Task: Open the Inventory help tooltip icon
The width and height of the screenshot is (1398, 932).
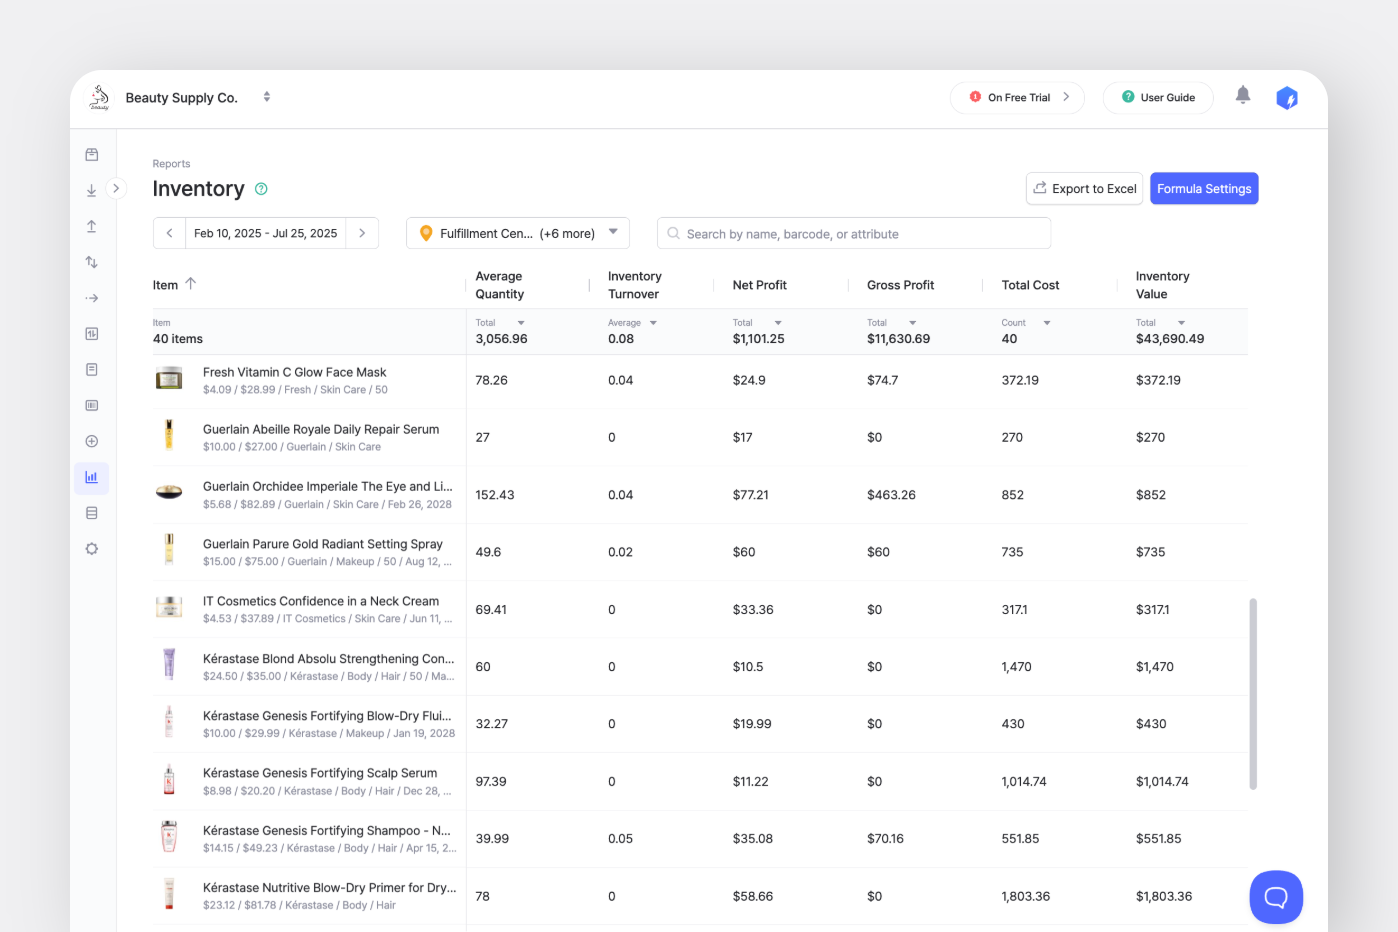Action: [x=261, y=189]
